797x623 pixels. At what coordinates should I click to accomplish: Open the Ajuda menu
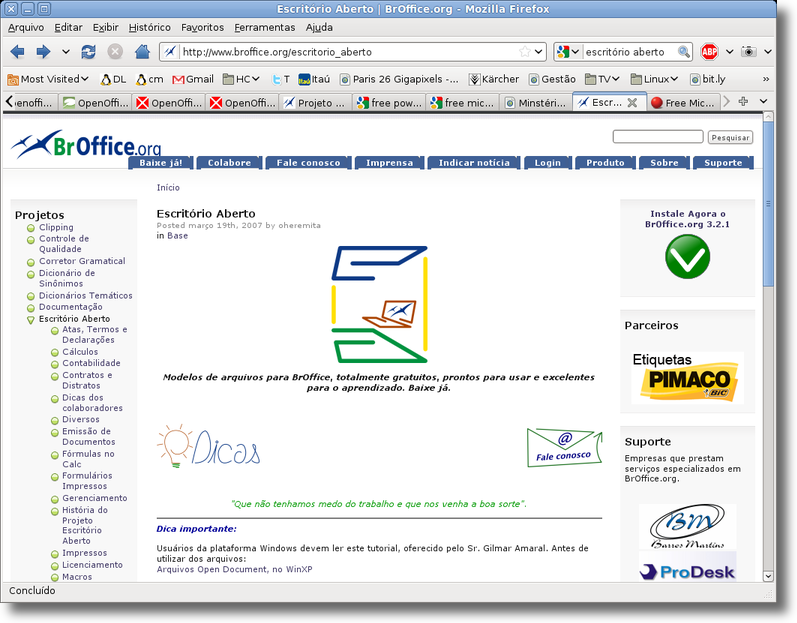tap(319, 27)
